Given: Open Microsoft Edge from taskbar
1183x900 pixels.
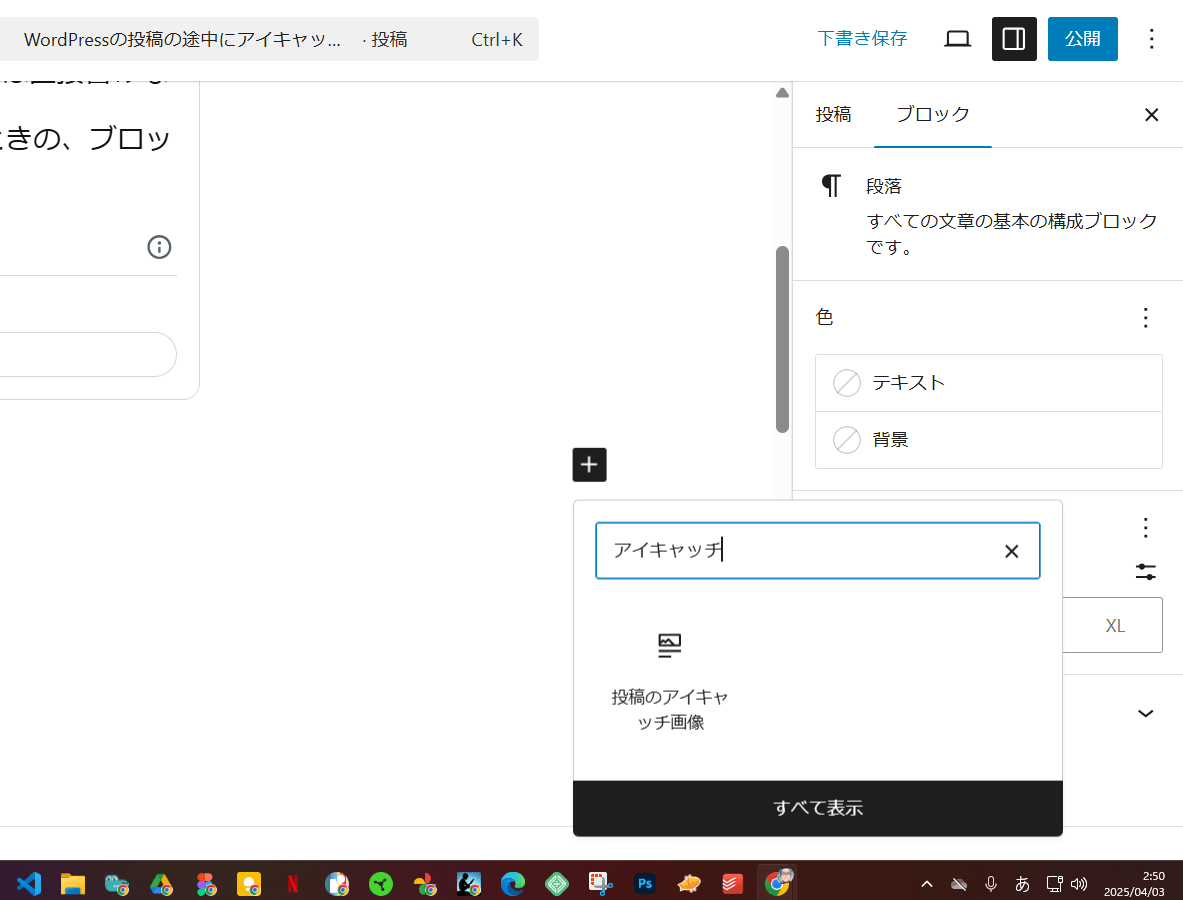Looking at the screenshot, I should pos(513,883).
